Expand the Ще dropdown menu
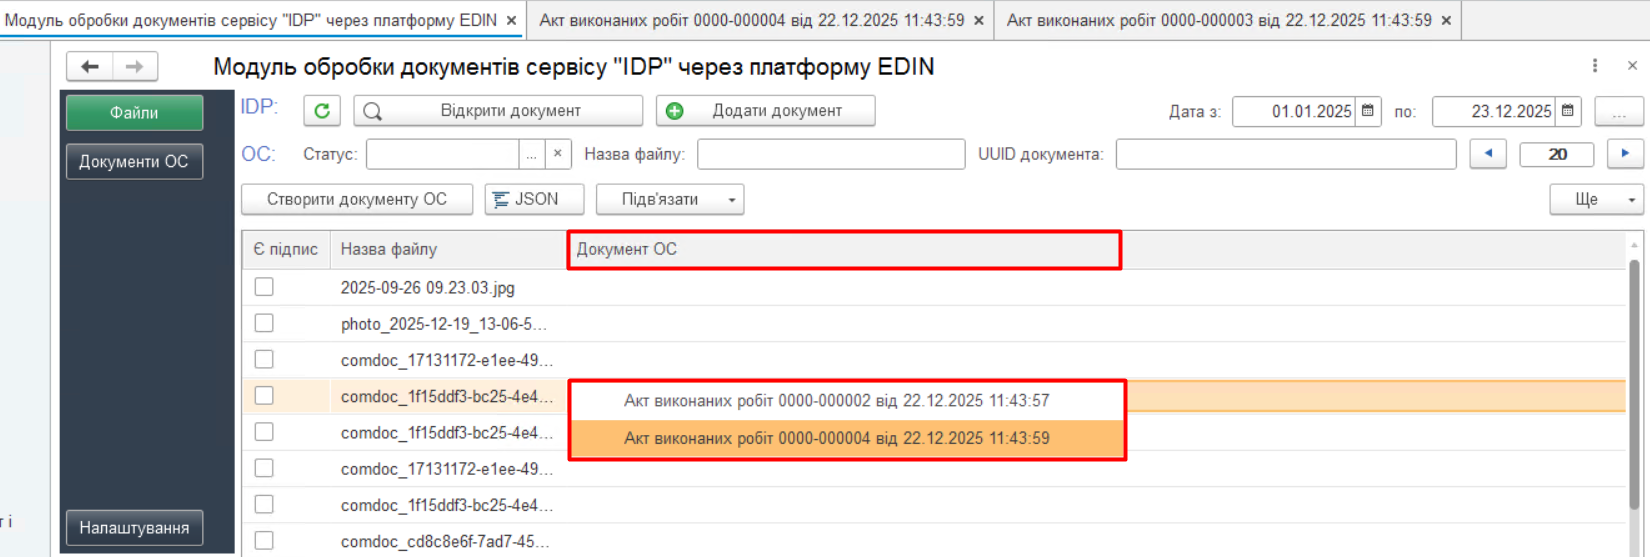This screenshot has height=557, width=1650. coord(1631,200)
